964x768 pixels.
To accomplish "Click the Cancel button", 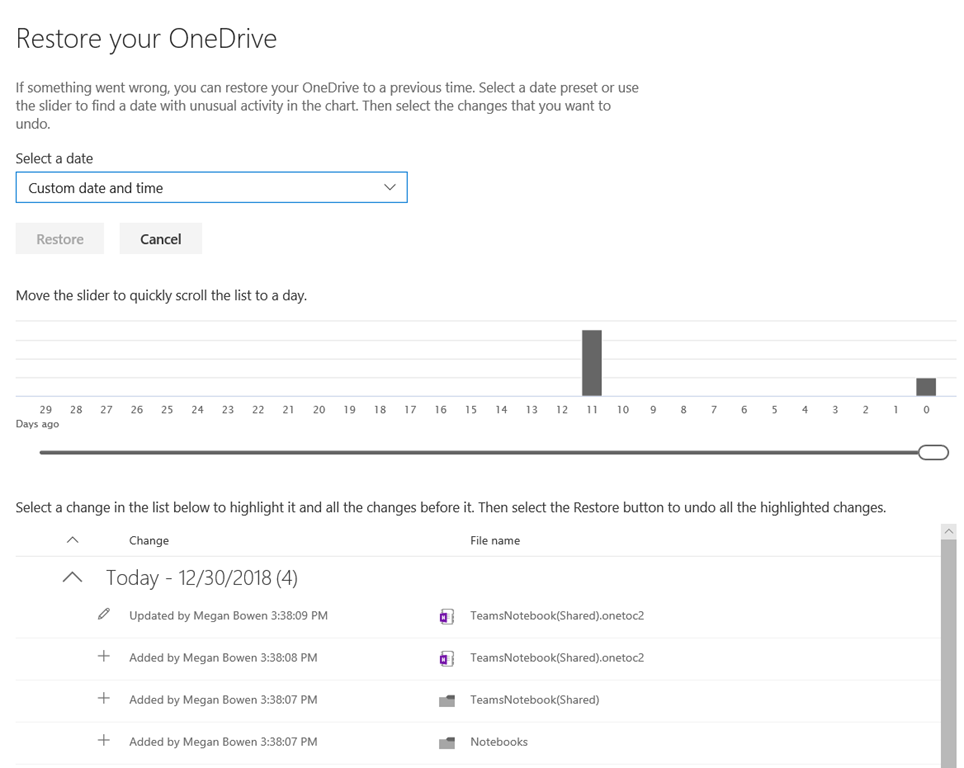I will point(160,239).
